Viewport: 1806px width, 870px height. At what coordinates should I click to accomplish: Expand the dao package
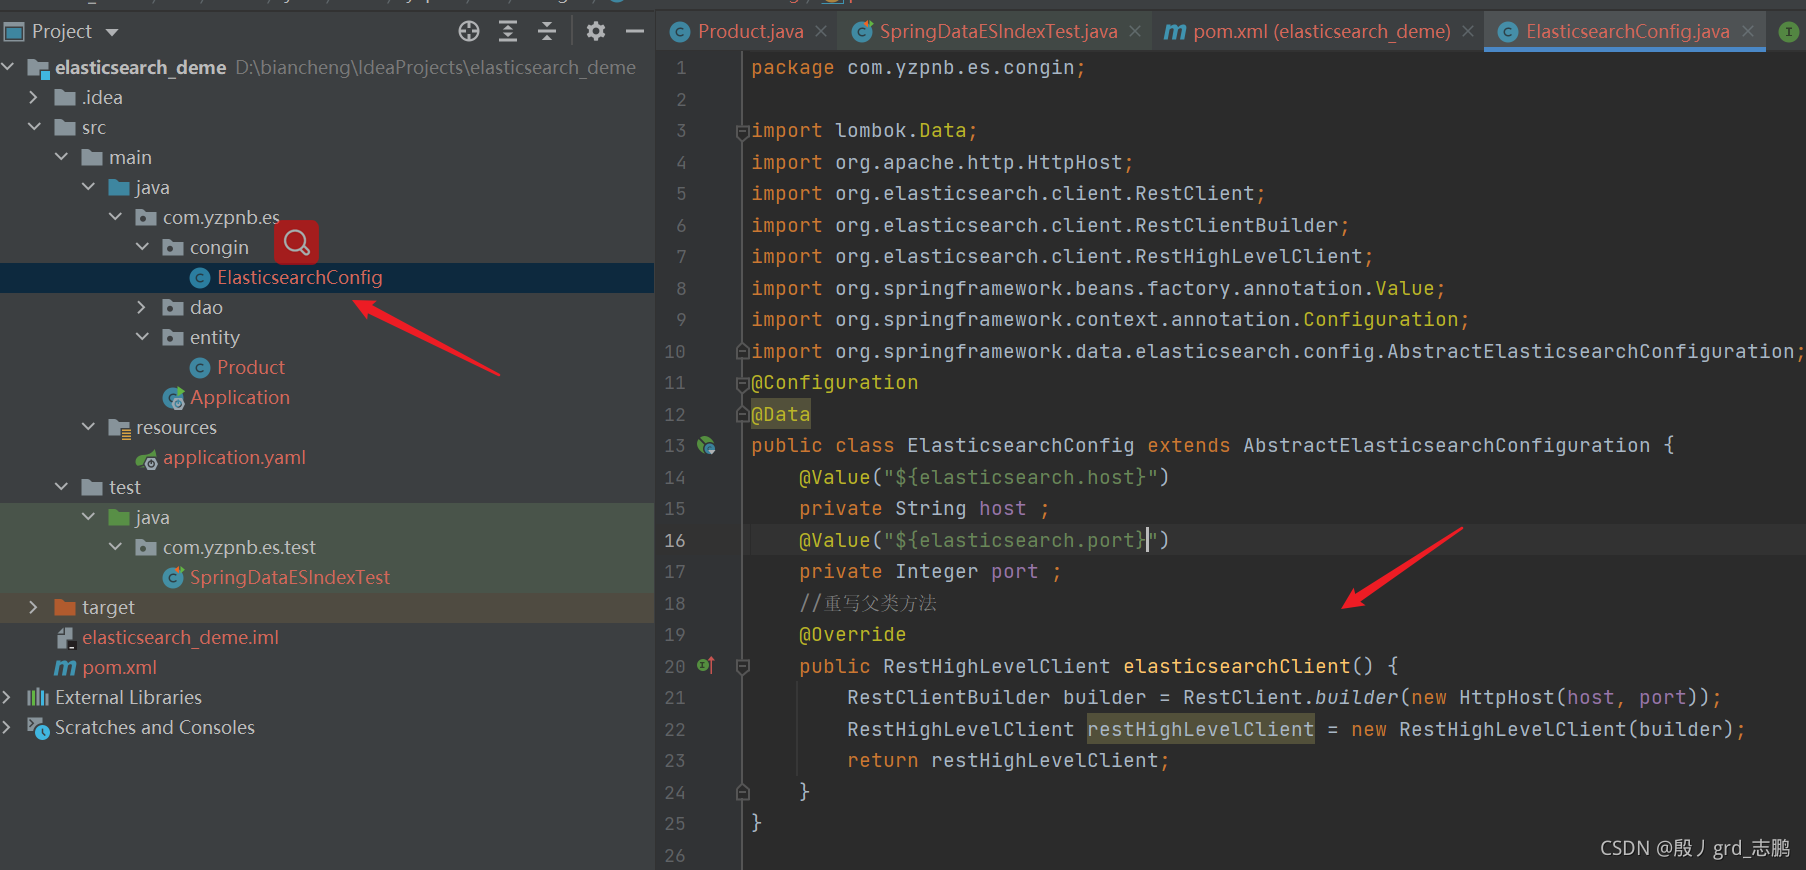click(x=142, y=307)
